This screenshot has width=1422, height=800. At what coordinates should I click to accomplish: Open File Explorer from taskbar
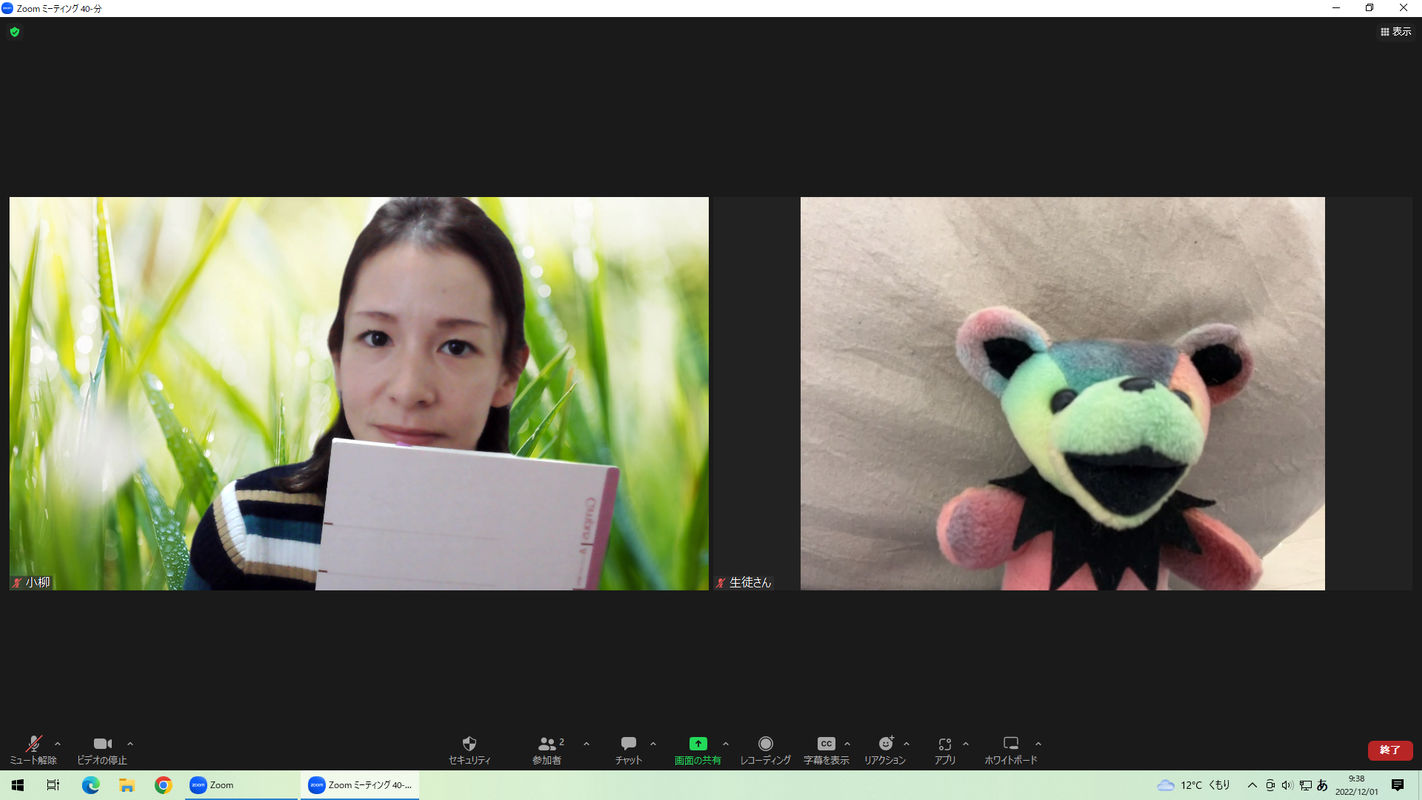[x=127, y=785]
